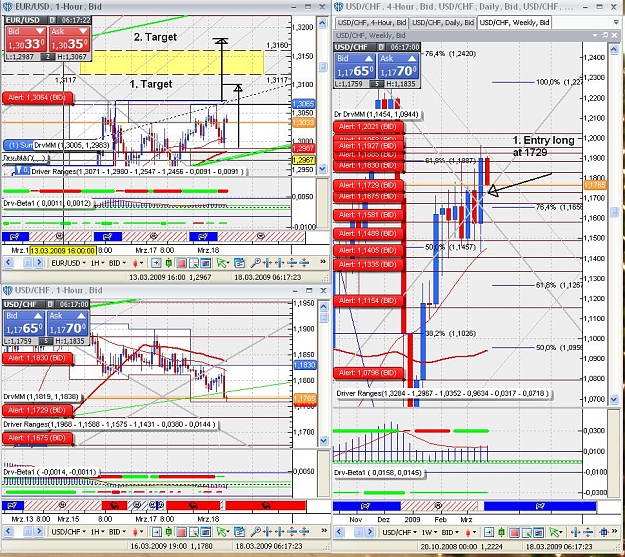Click first horizontal expand icon in EUR/USD toolbar
The image size is (625, 557).
click(x=267, y=263)
